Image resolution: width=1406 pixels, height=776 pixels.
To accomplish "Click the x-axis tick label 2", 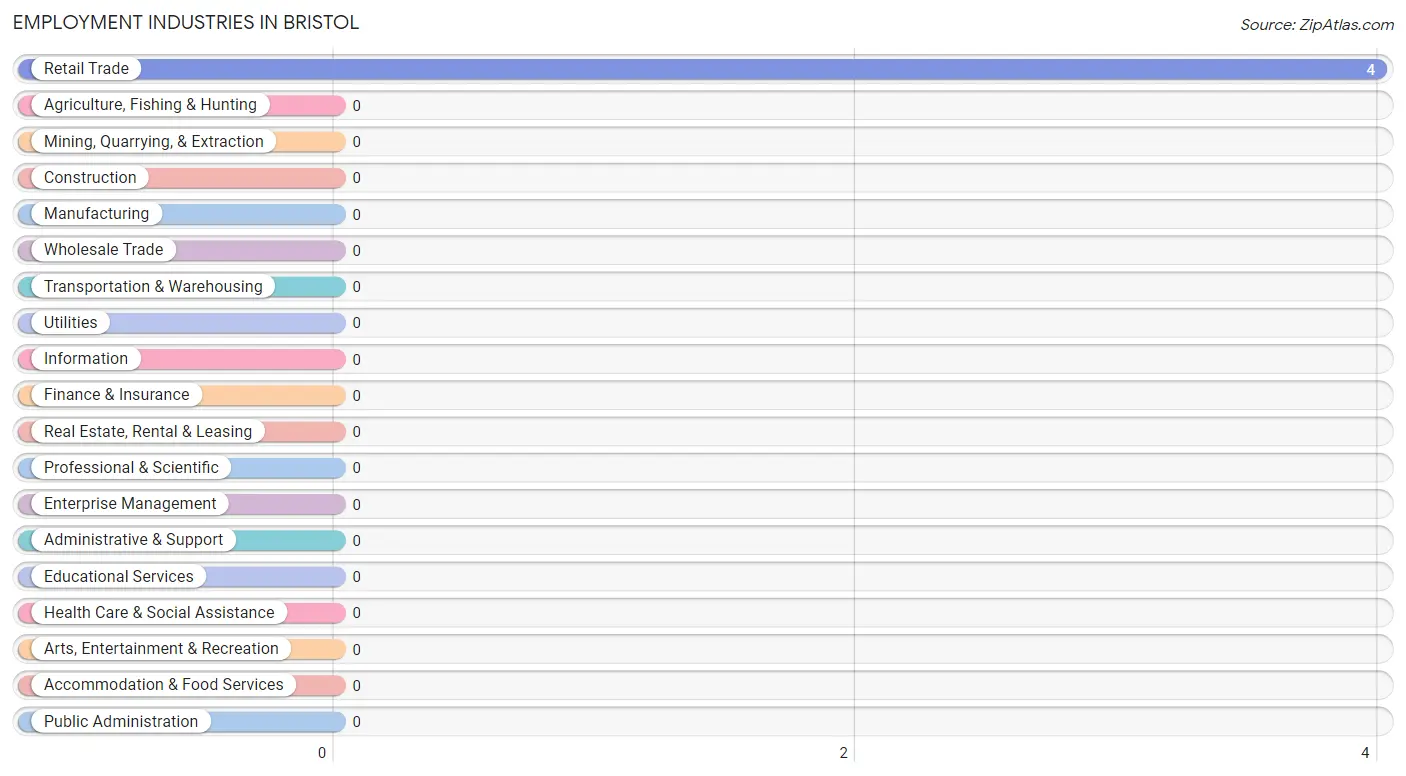I will point(844,753).
